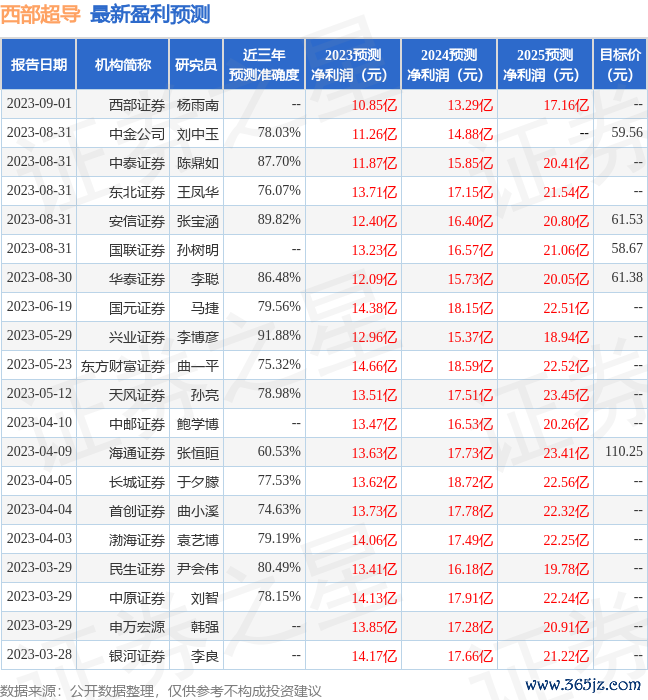Click the 91.88% accuracy value
The height and width of the screenshot is (700, 648).
tap(279, 335)
